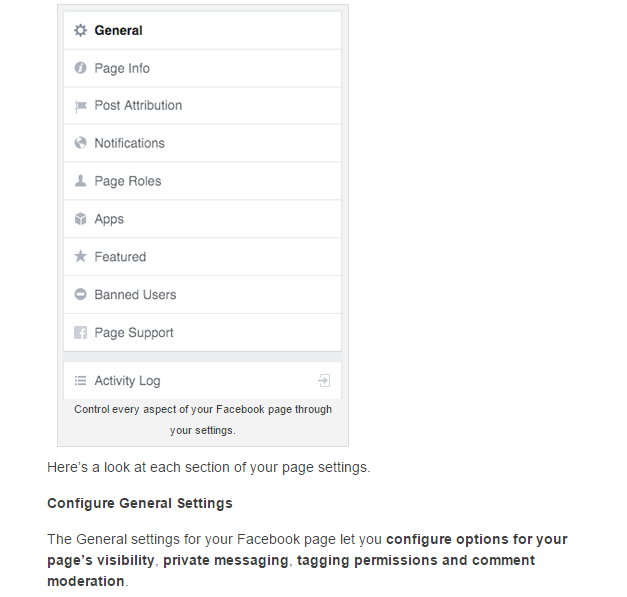
Task: Open the Featured section
Action: [x=120, y=257]
